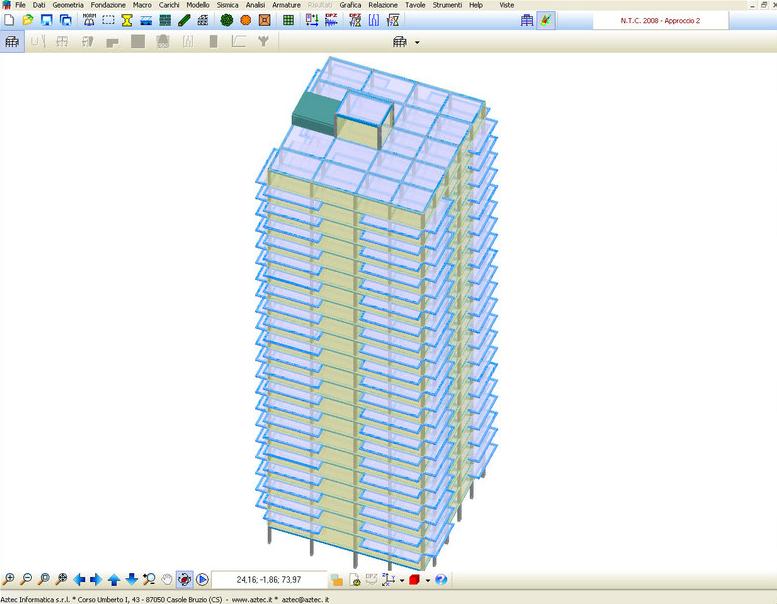The height and width of the screenshot is (604, 777).
Task: Click the blue Help question mark icon
Action: click(441, 579)
